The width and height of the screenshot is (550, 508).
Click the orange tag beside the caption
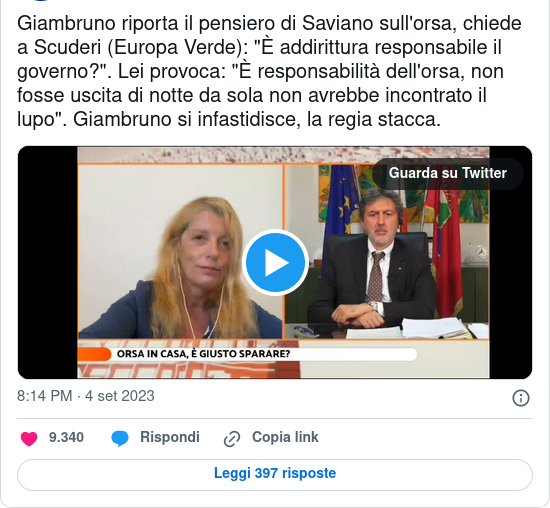pyautogui.click(x=94, y=354)
